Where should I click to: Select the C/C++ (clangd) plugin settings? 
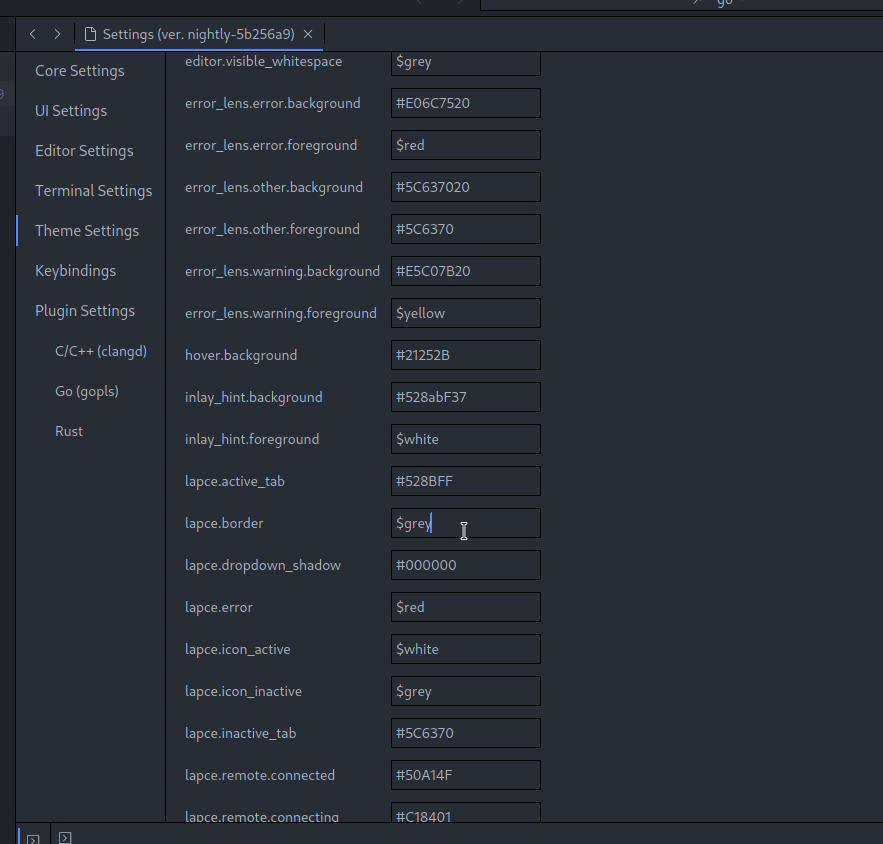coord(100,350)
